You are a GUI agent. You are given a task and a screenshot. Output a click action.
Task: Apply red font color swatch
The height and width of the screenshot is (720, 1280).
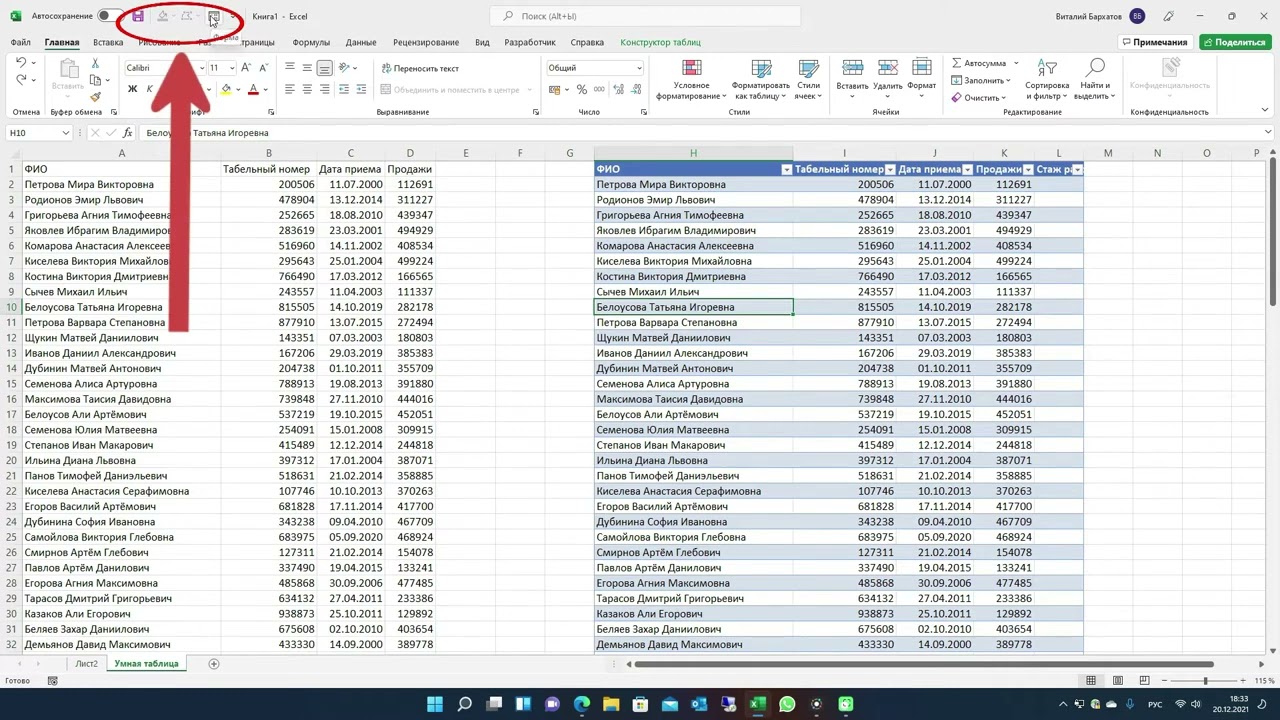[252, 89]
